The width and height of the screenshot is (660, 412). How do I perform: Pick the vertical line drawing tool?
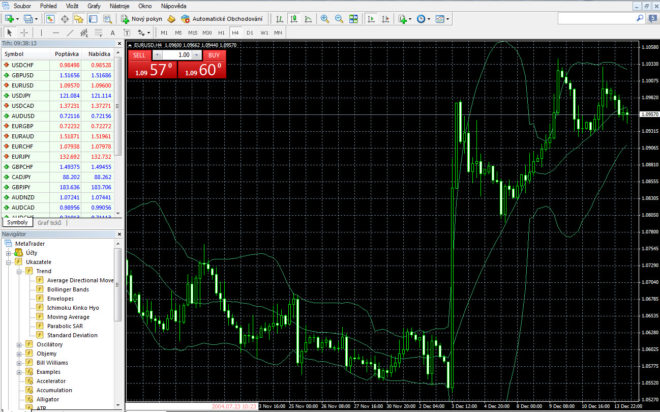(x=41, y=32)
